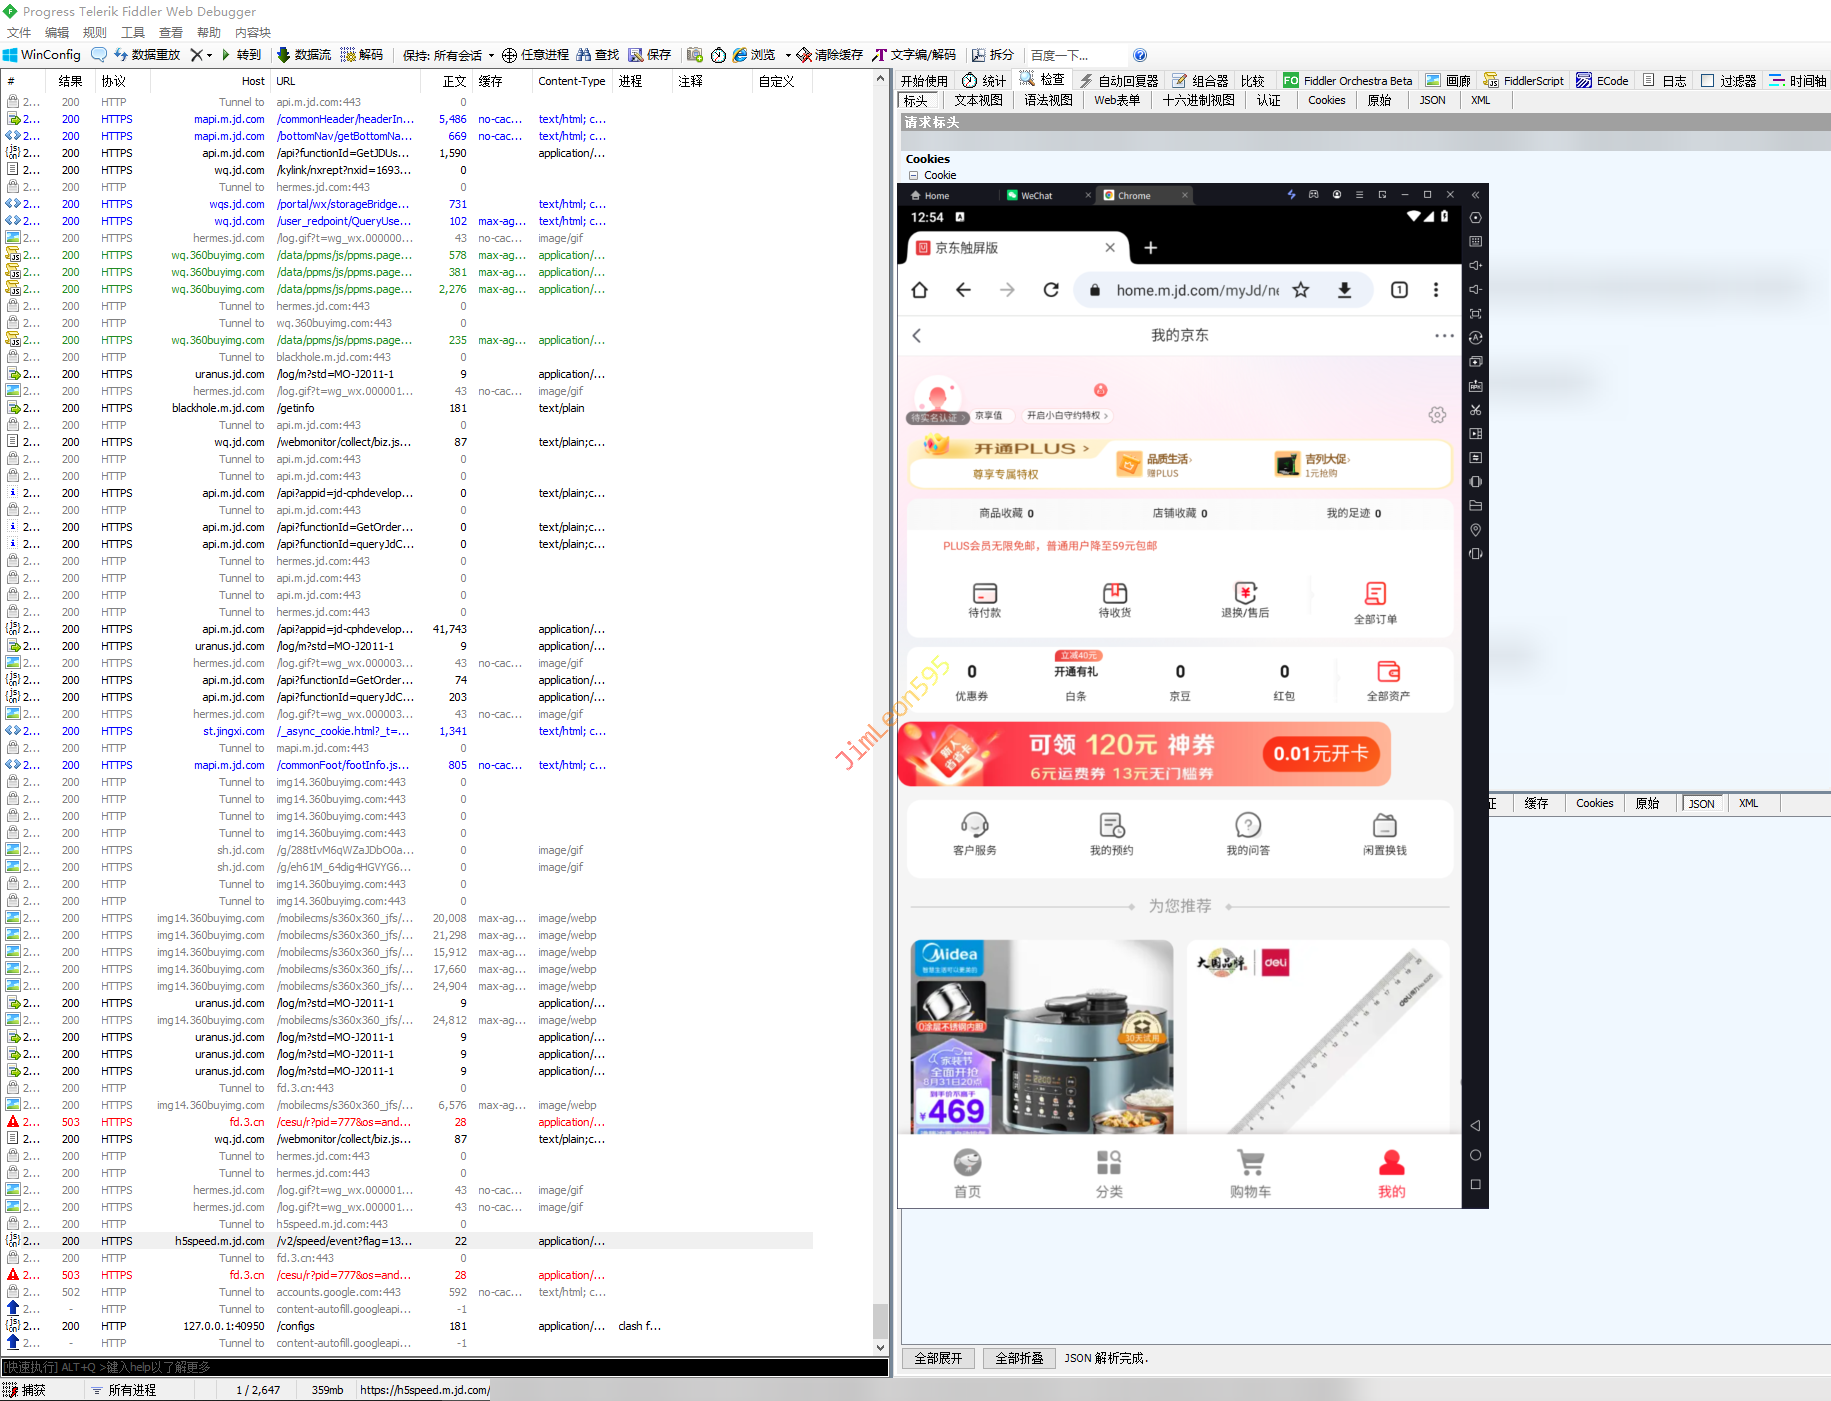
Task: Toggle the 解码 decode option
Action: 361,55
